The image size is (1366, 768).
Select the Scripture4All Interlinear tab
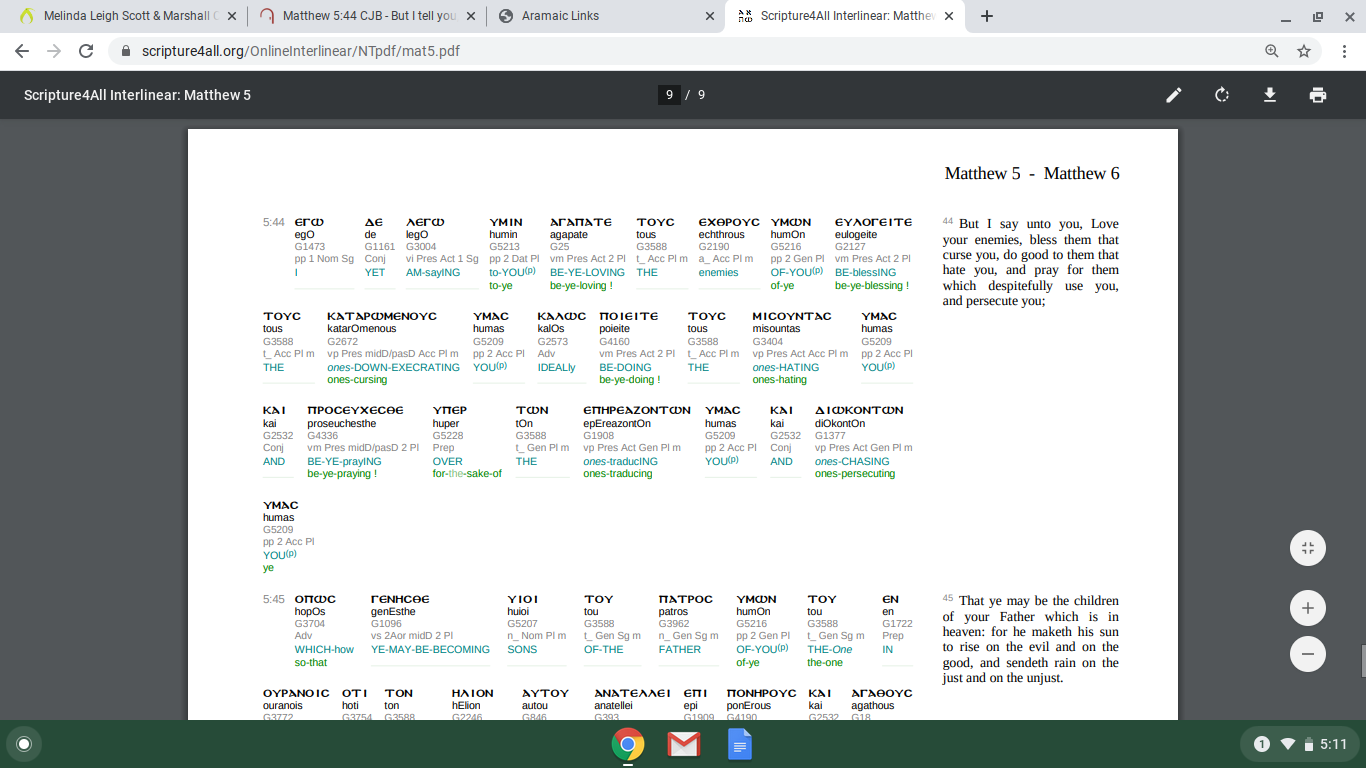tap(845, 16)
